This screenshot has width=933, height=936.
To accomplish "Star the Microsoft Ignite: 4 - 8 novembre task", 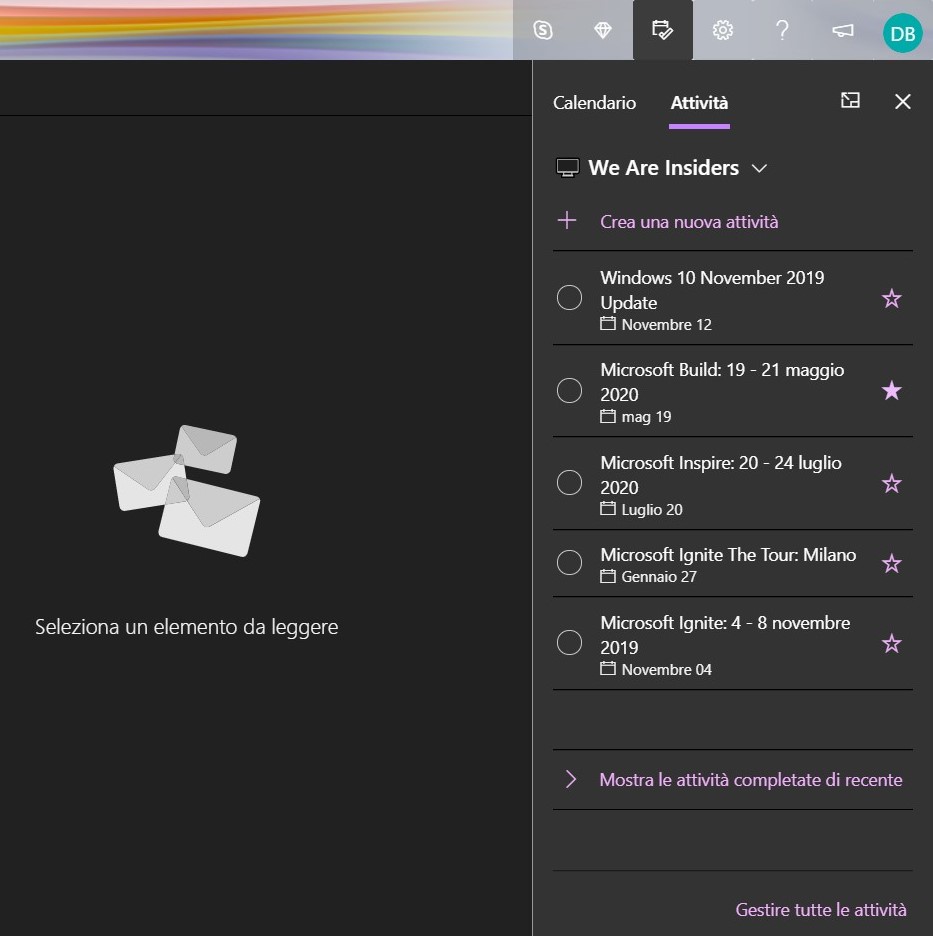I will (x=891, y=644).
